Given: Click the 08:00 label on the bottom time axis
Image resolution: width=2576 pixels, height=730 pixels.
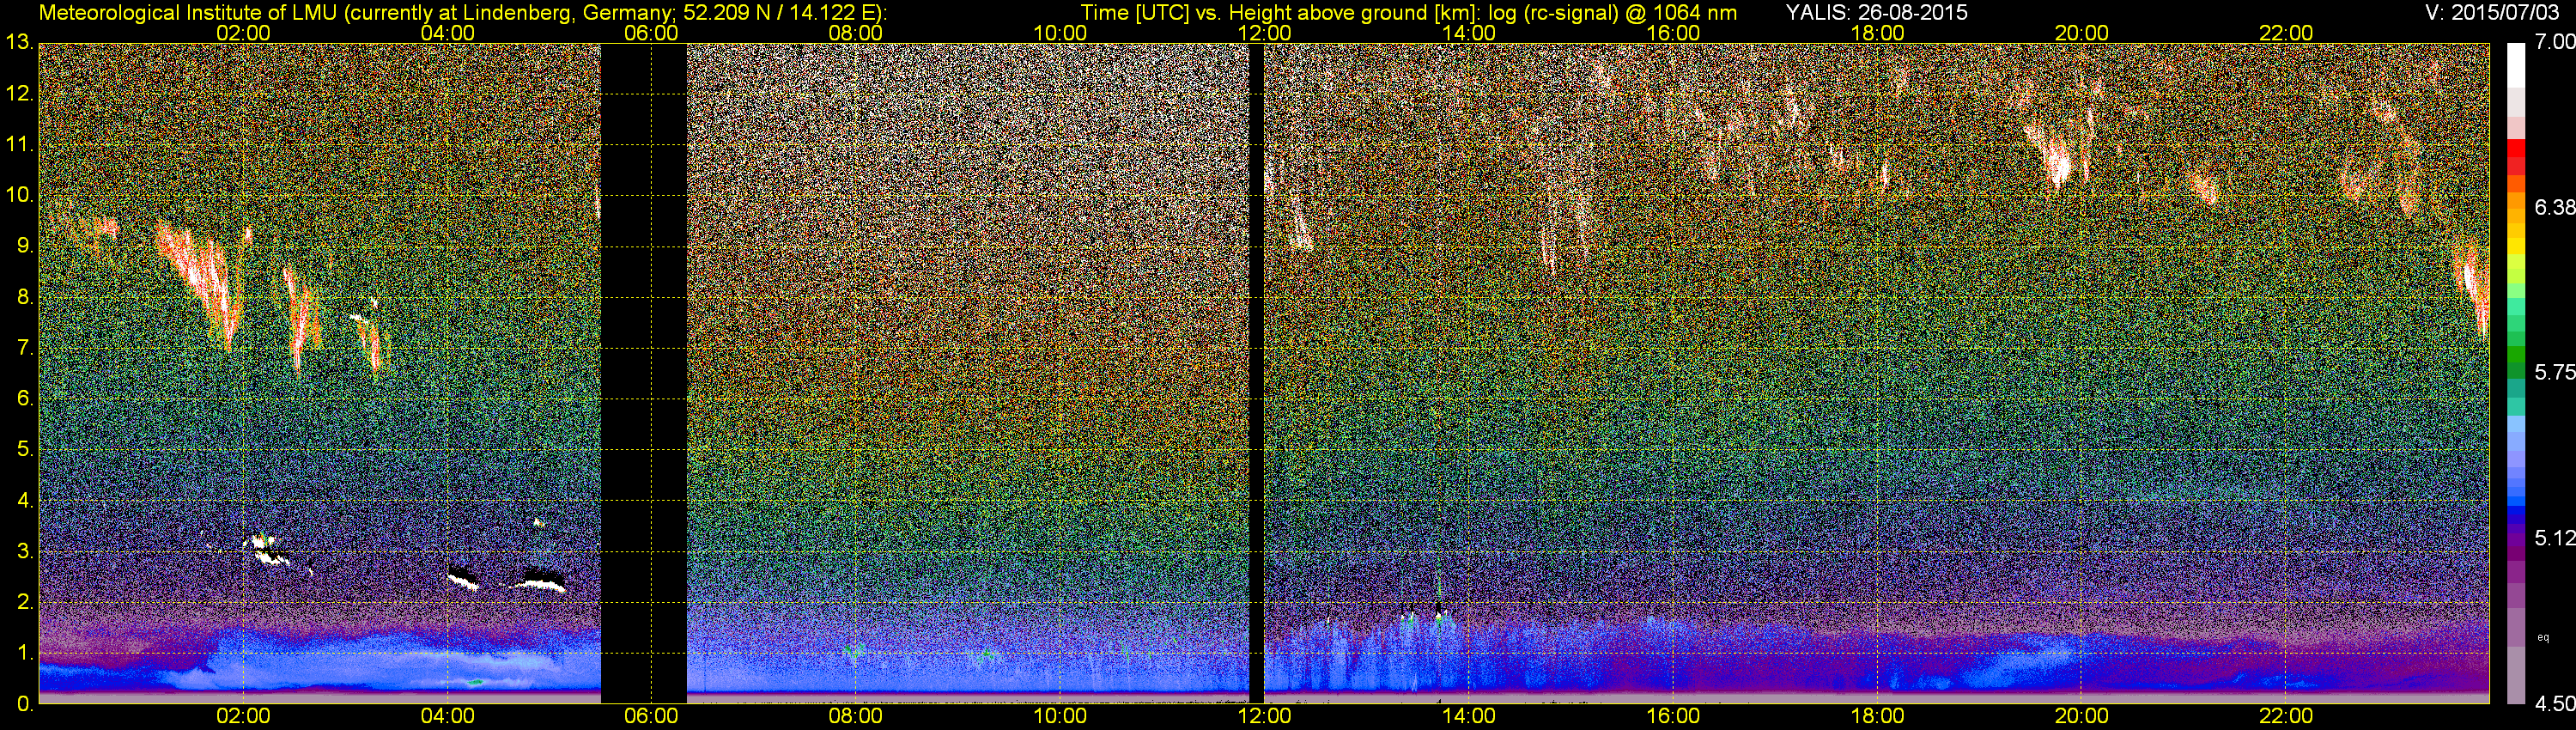Looking at the screenshot, I should point(856,717).
